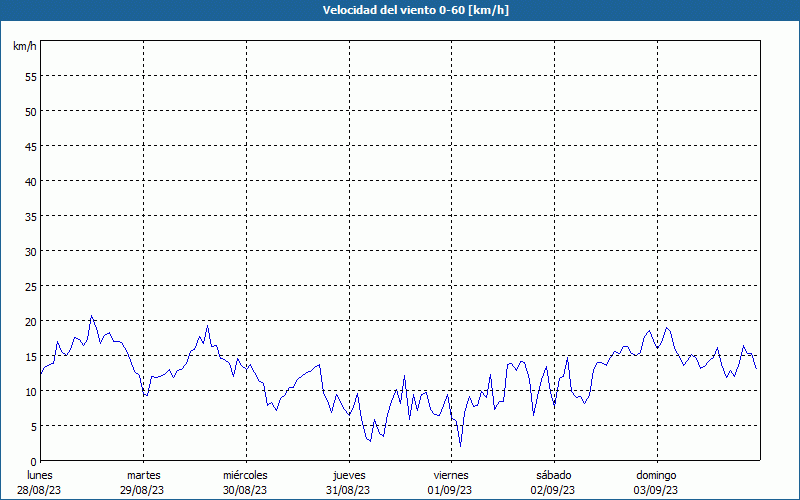800x500 pixels.
Task: Select the 40 value on the y-axis
Action: tap(31, 182)
